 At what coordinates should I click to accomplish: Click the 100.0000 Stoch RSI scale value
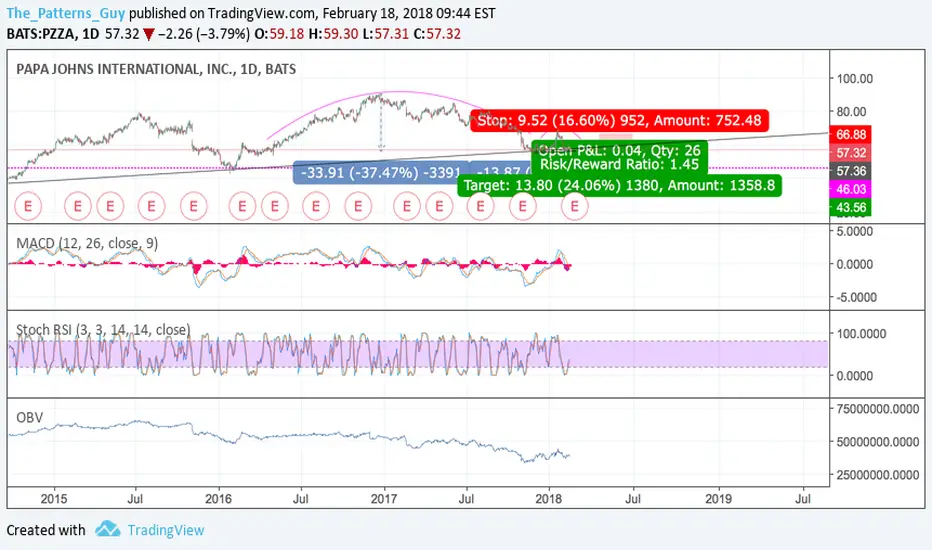861,334
